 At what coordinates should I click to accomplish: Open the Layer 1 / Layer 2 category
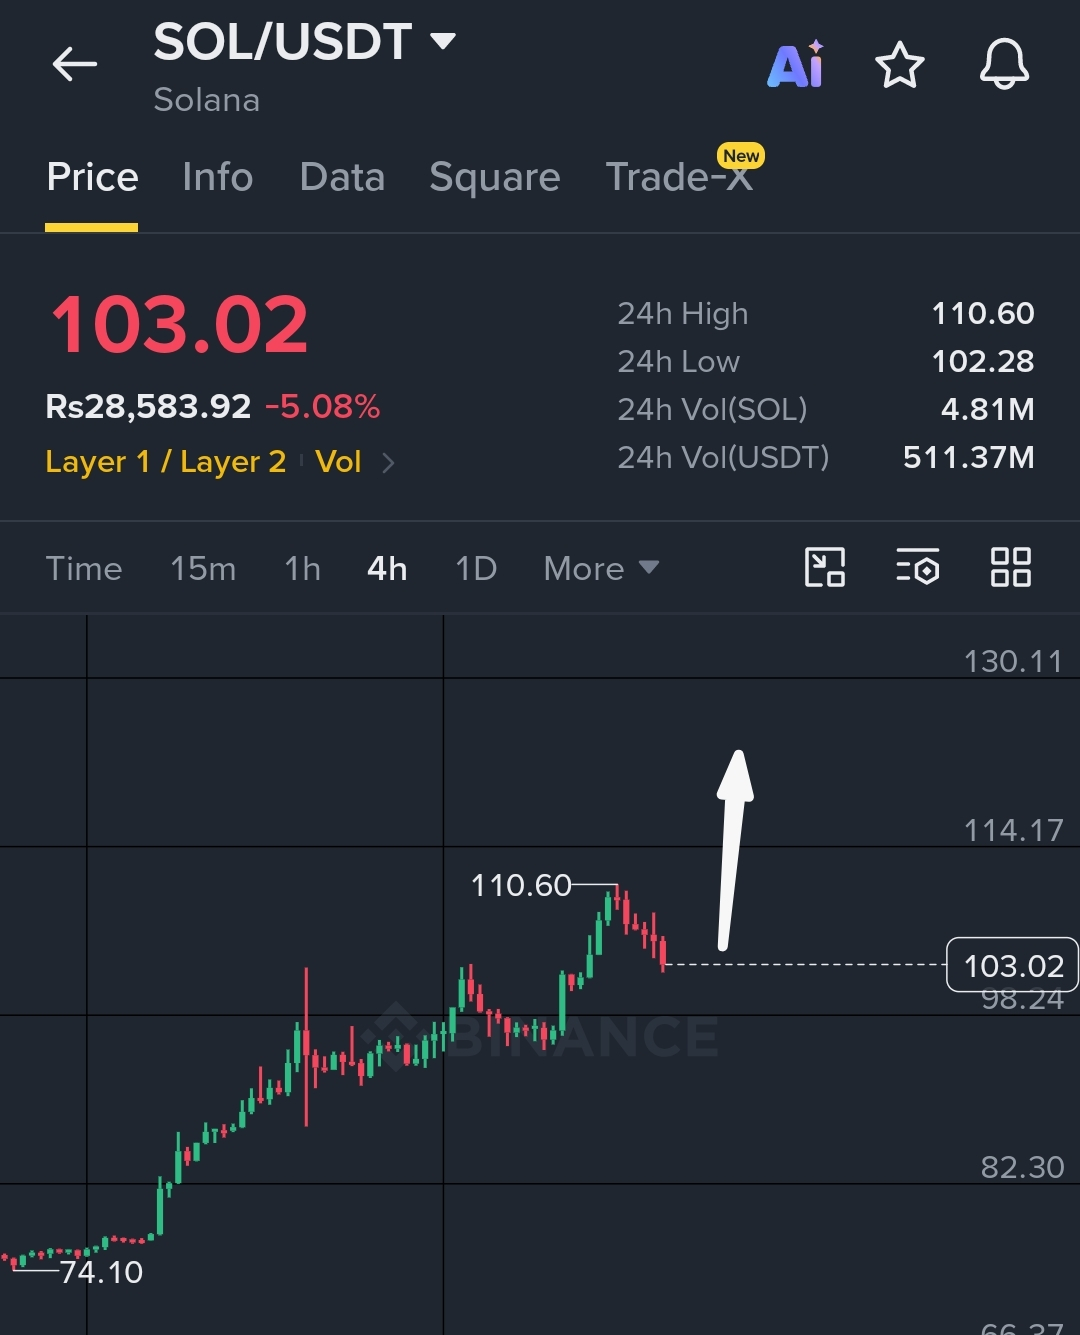166,461
